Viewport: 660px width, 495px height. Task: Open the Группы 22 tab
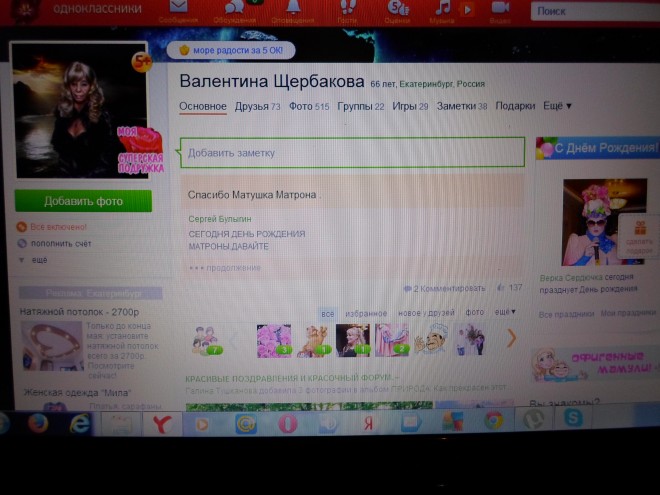[x=361, y=106]
